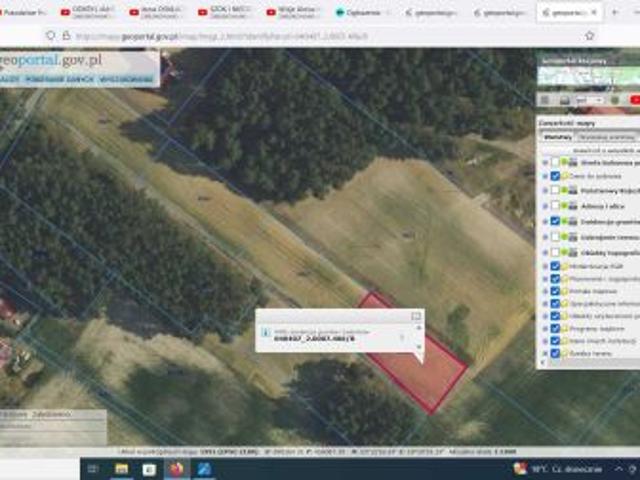Viewport: 640px width, 480px height.
Task: Click the green globe icon in the map toolbar
Action: (615, 100)
